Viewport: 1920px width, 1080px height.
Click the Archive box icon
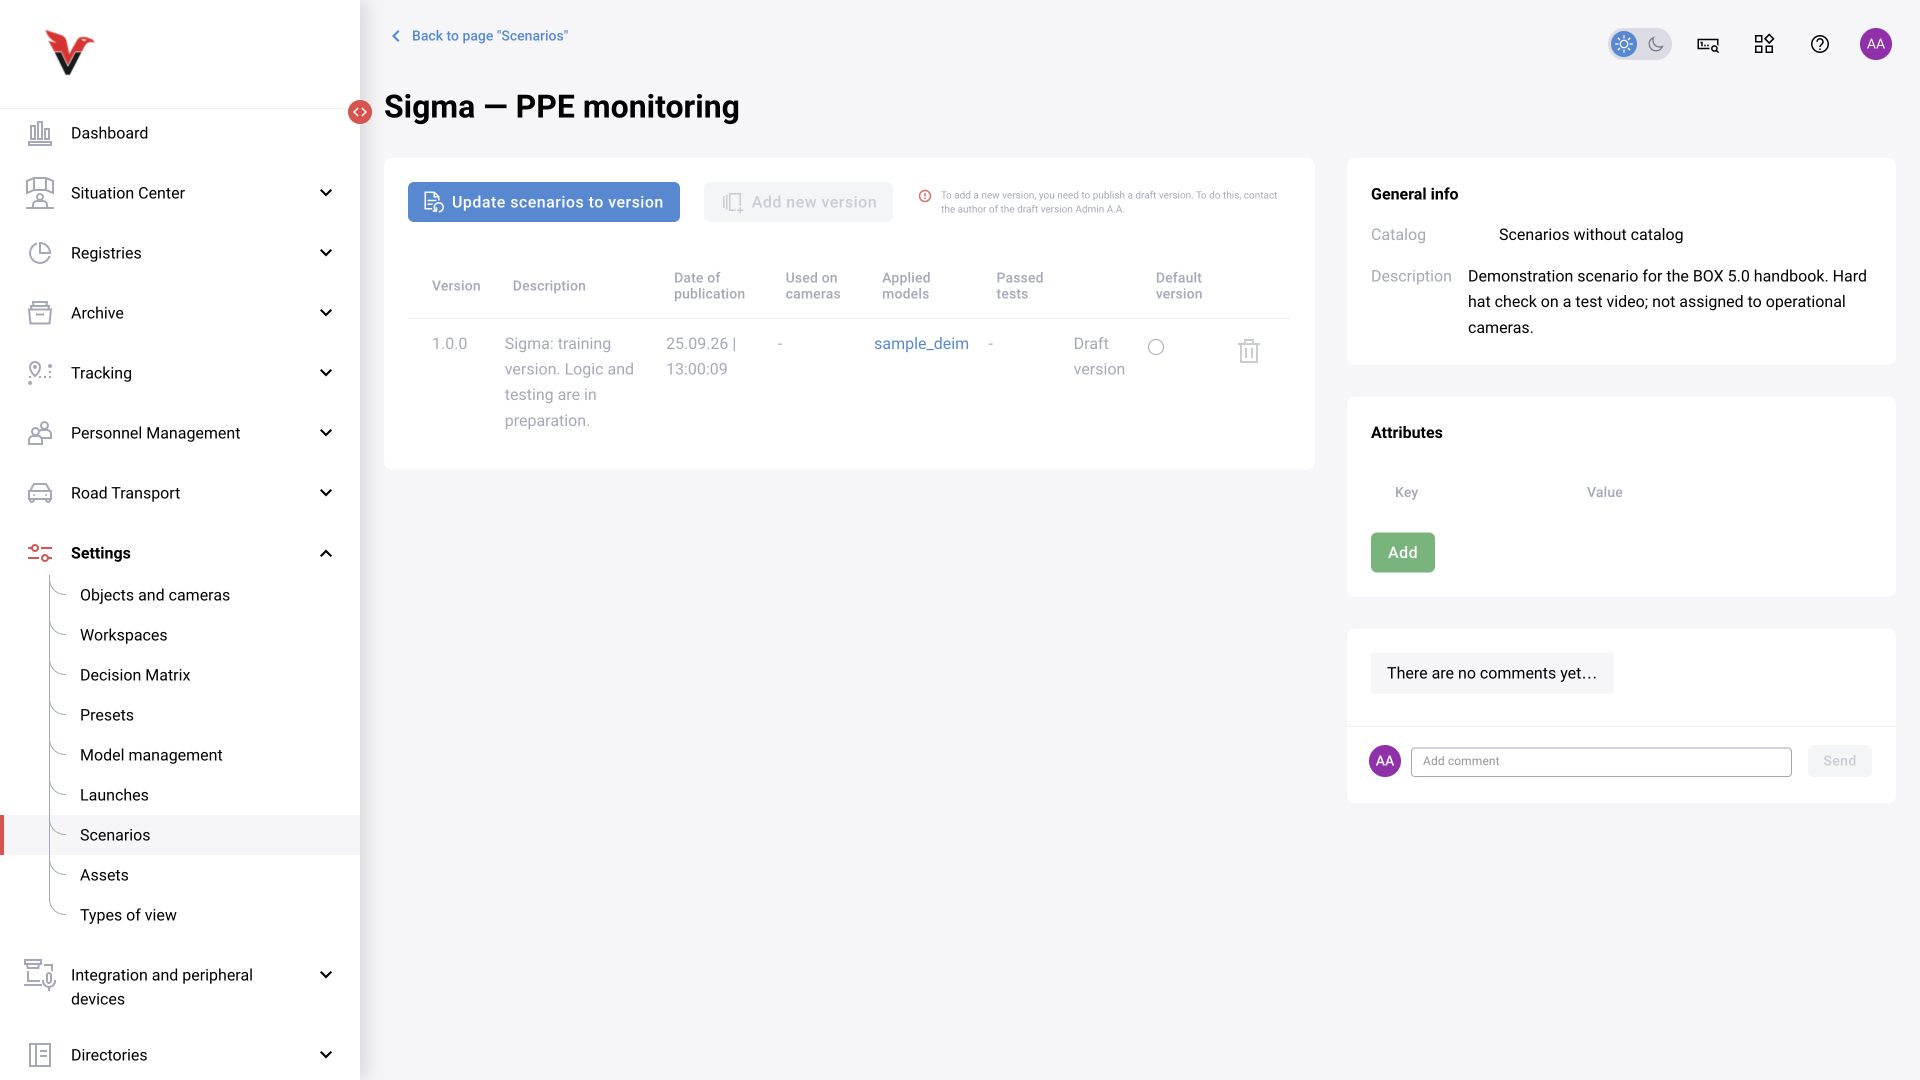[x=40, y=313]
